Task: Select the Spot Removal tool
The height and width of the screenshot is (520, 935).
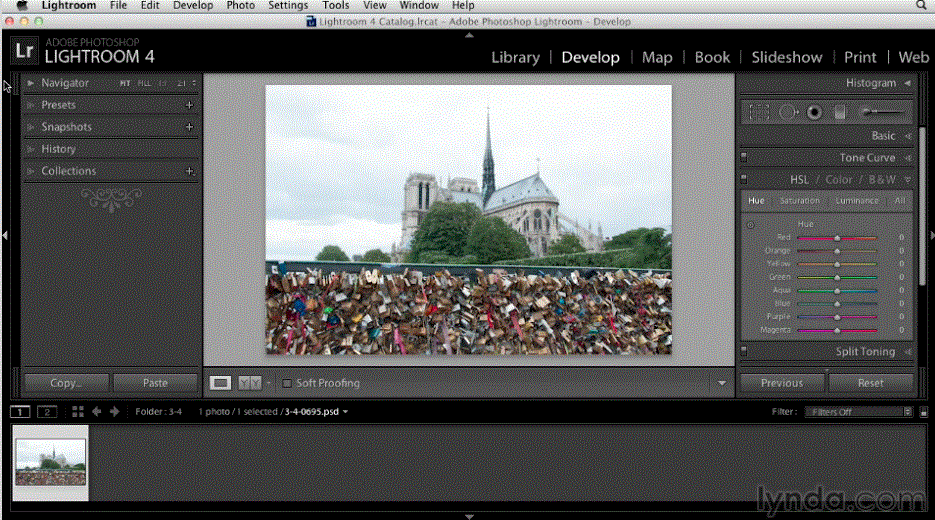Action: point(788,112)
